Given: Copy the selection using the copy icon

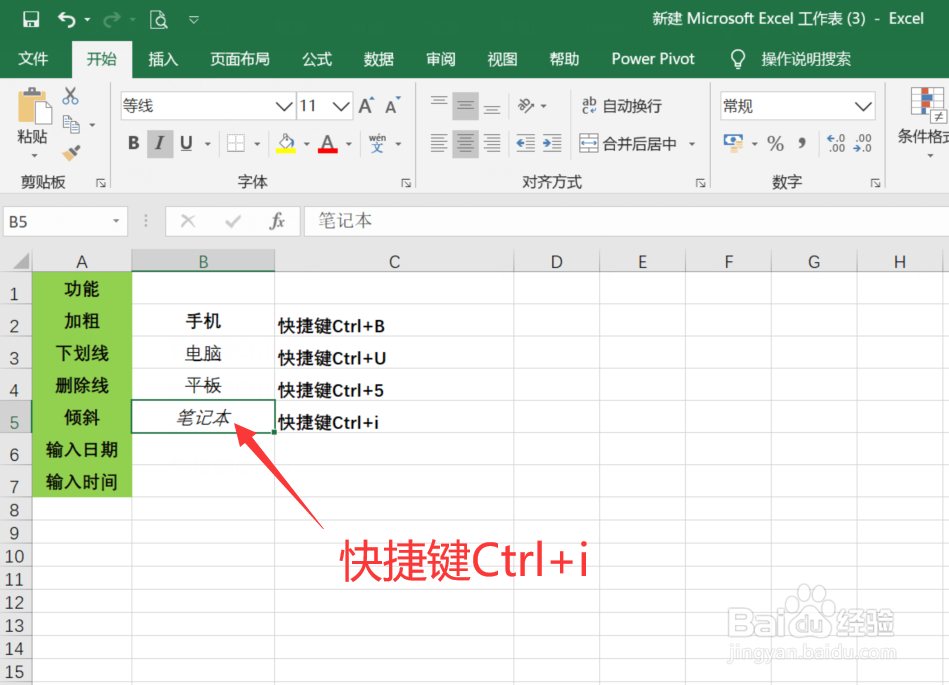Looking at the screenshot, I should (x=71, y=125).
